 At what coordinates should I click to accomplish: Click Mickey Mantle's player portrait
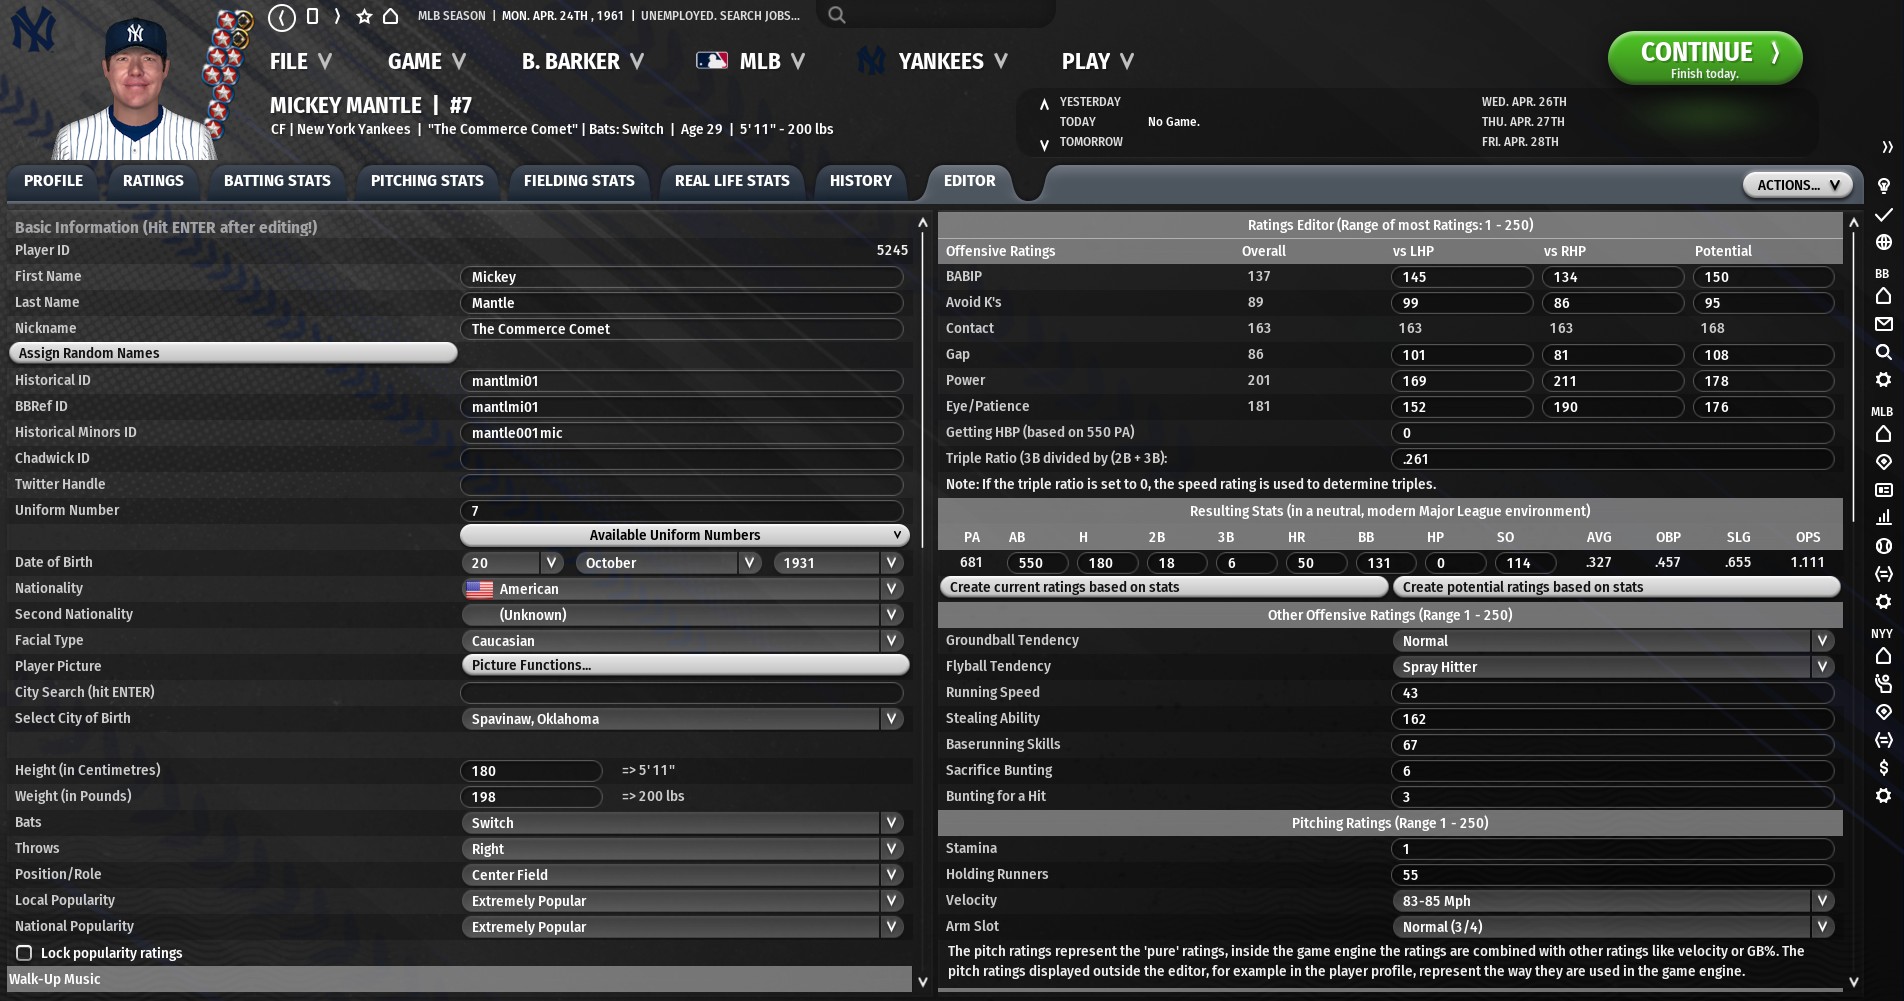pos(134,88)
